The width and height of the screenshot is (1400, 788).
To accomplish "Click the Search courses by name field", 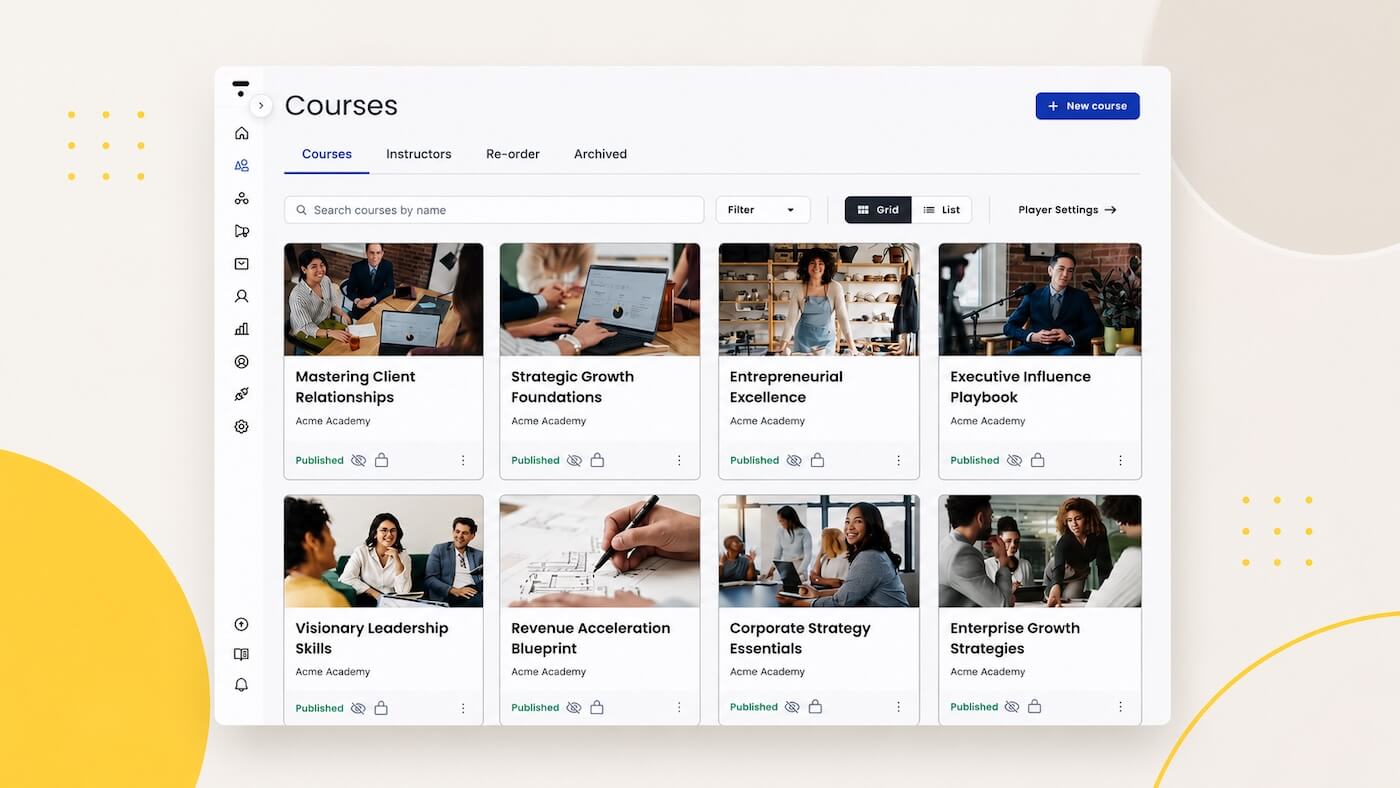I will [494, 210].
